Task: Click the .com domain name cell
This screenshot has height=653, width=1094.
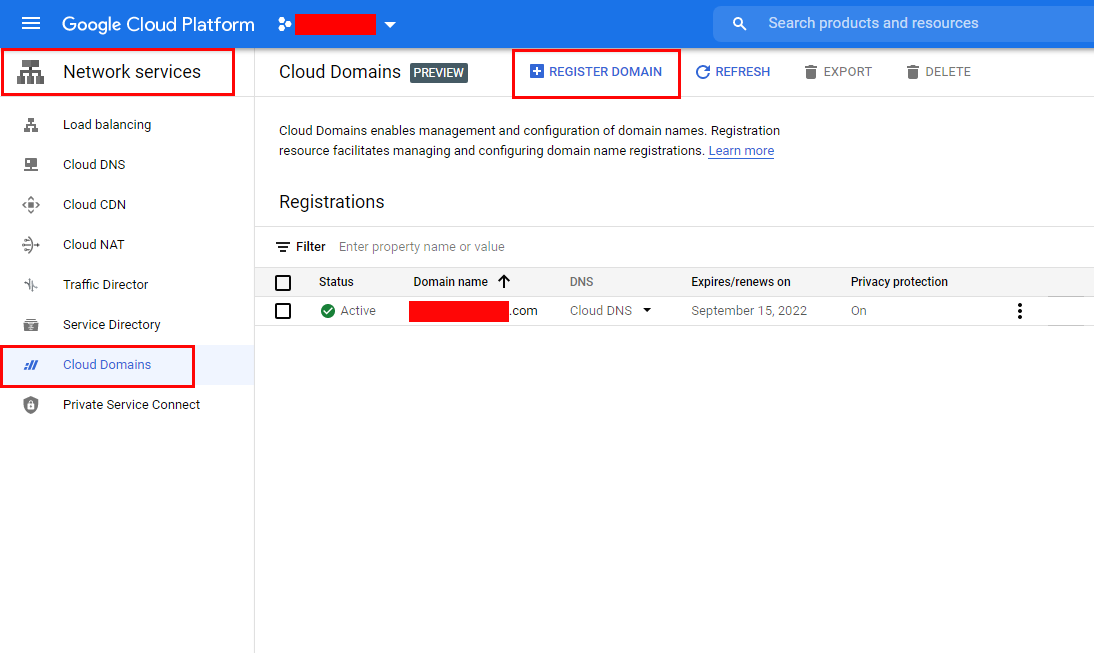Action: [x=474, y=310]
